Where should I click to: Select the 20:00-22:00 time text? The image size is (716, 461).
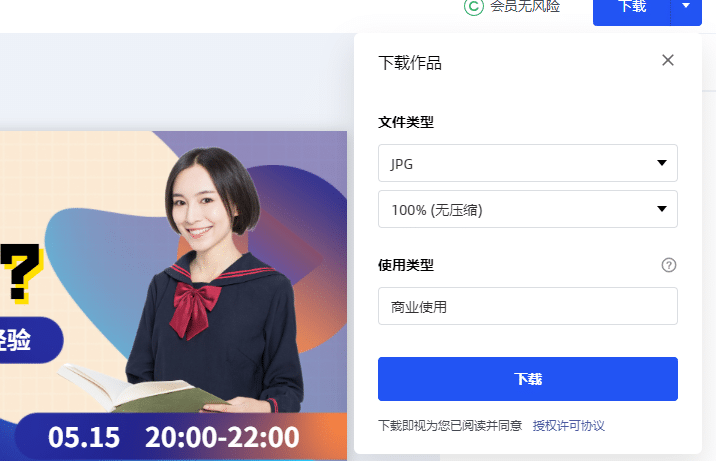[x=222, y=437]
